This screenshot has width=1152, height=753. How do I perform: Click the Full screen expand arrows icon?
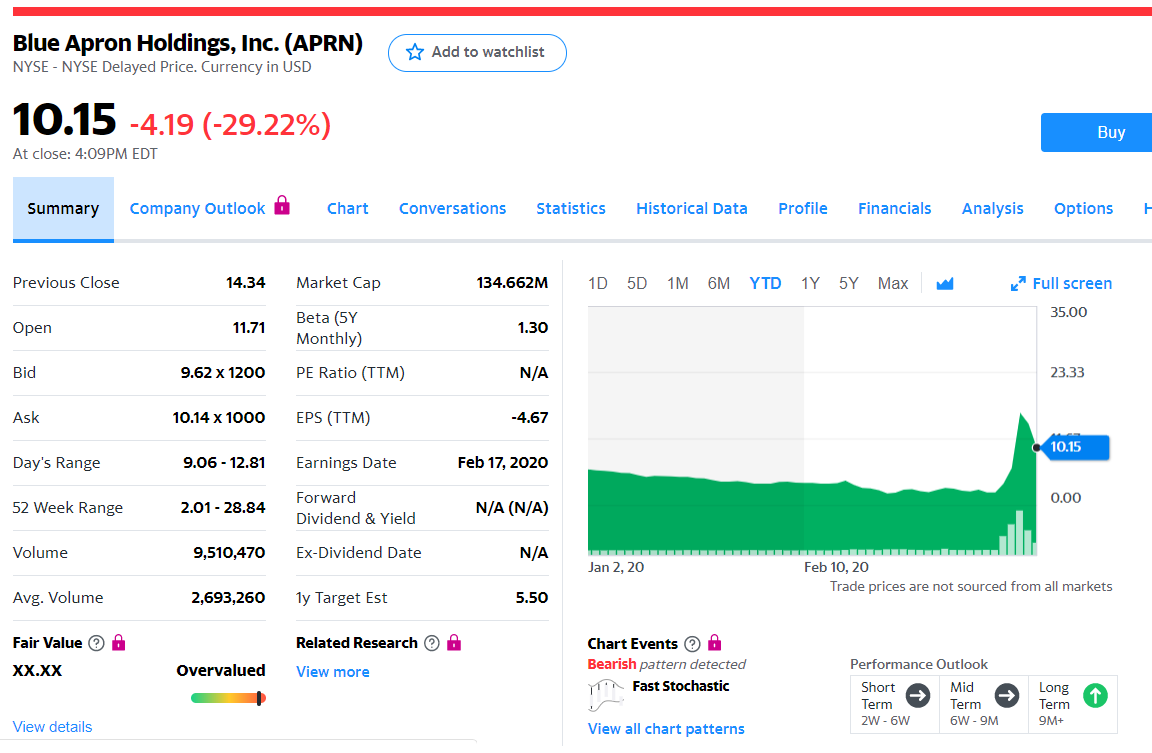pos(1018,284)
